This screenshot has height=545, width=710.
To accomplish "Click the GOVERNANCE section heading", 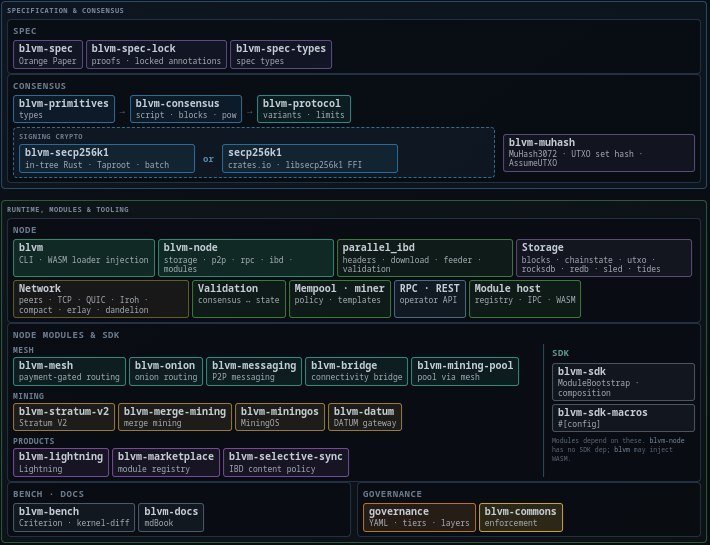I will (392, 494).
